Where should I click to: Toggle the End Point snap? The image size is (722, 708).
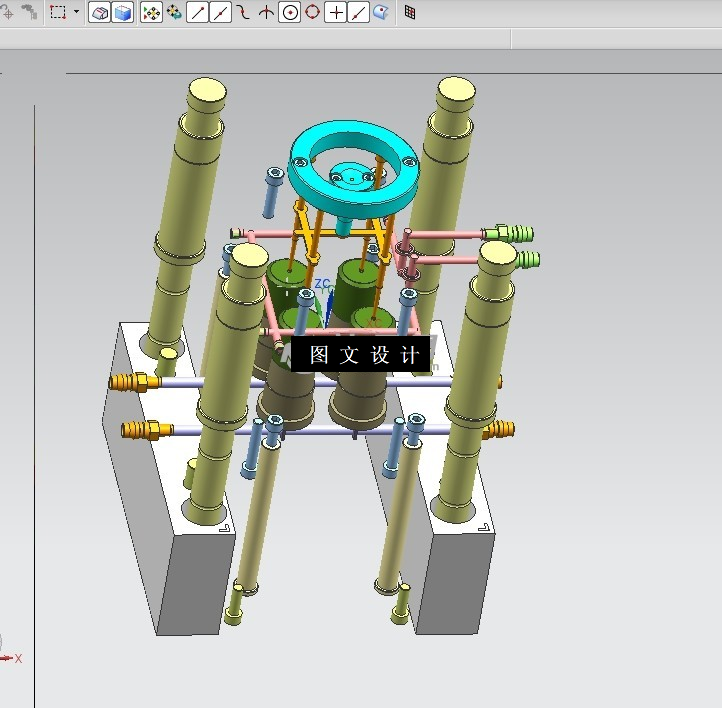coord(198,13)
